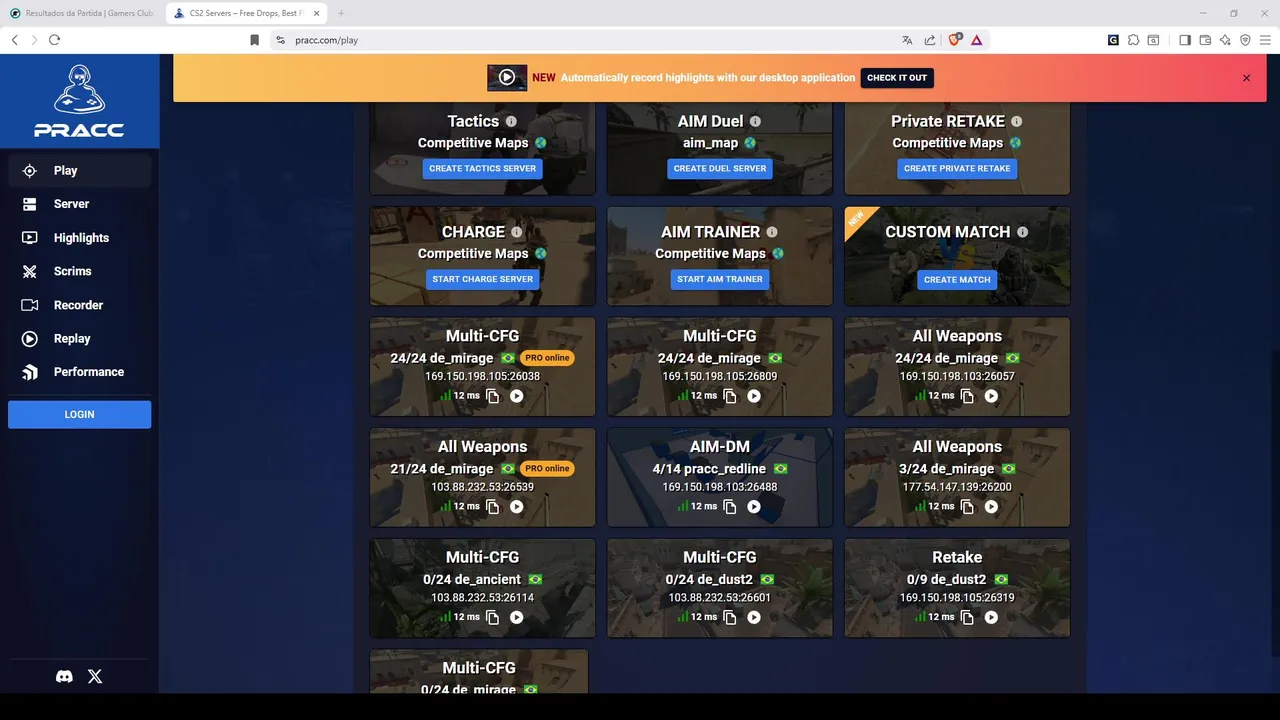Join server 169.150.198.105:26809 via play icon
This screenshot has height=720, width=1280.
click(x=754, y=396)
